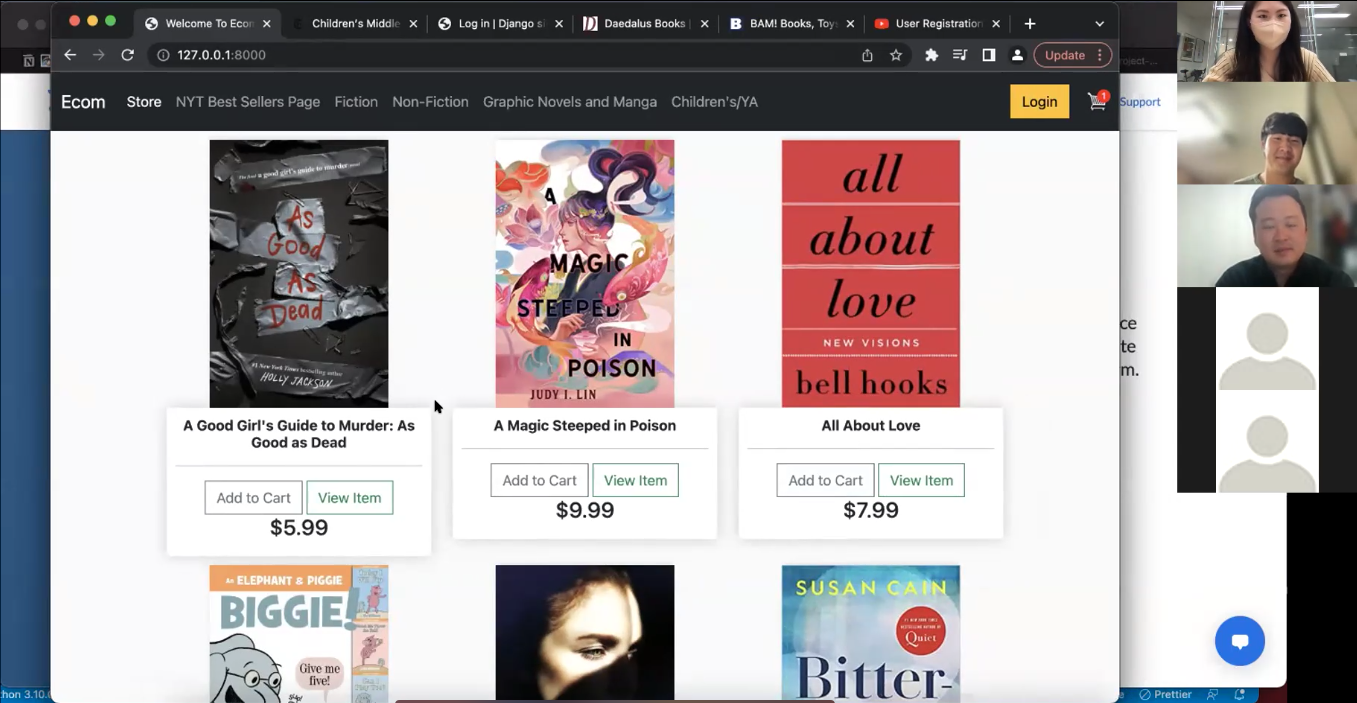1357x703 pixels.
Task: Click the yellow Login button
Action: tap(1039, 101)
